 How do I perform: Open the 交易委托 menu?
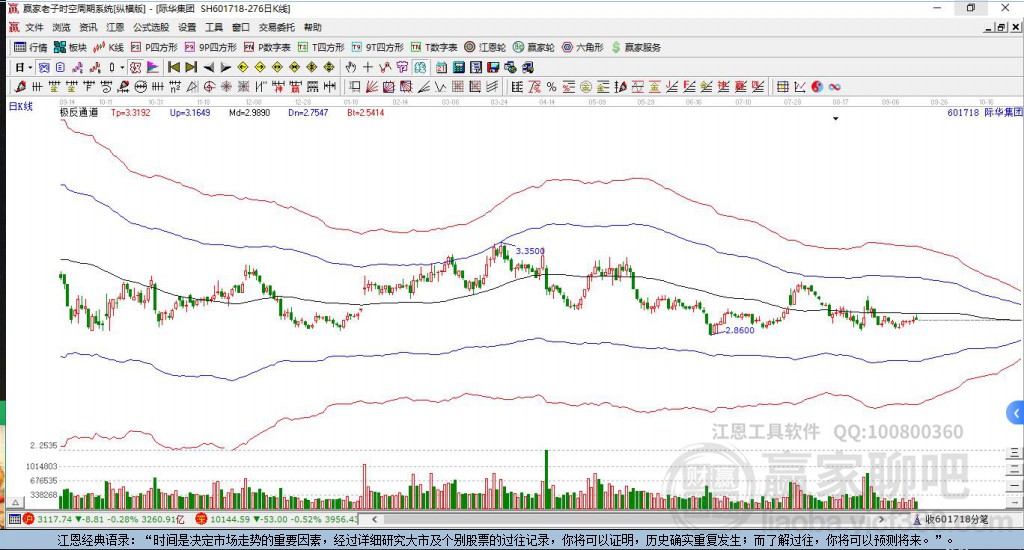(276, 27)
